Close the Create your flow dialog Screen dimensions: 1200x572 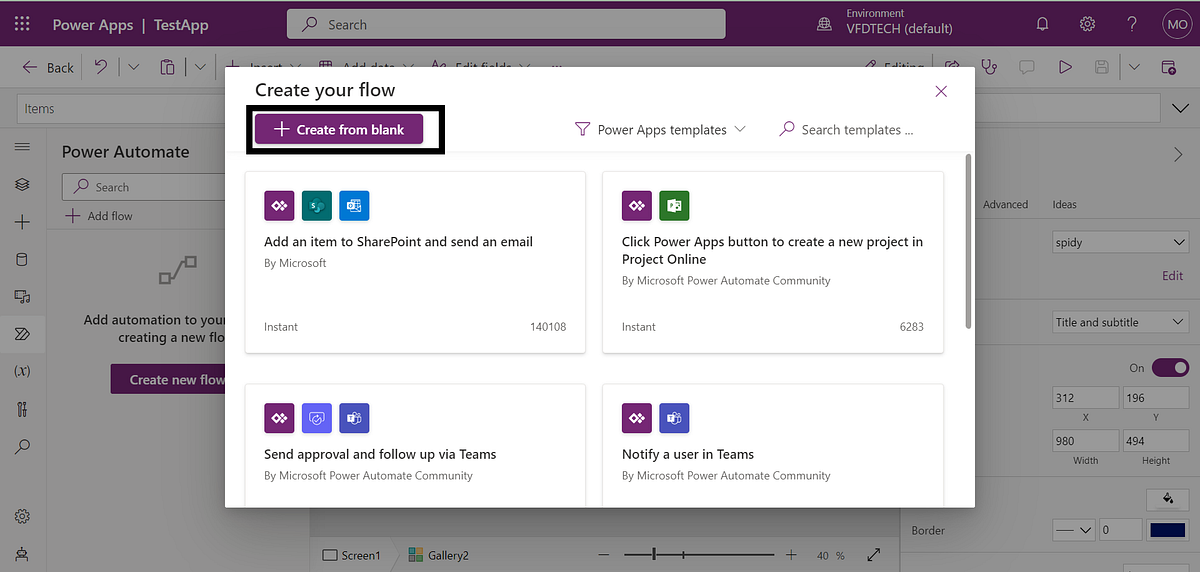tap(941, 91)
